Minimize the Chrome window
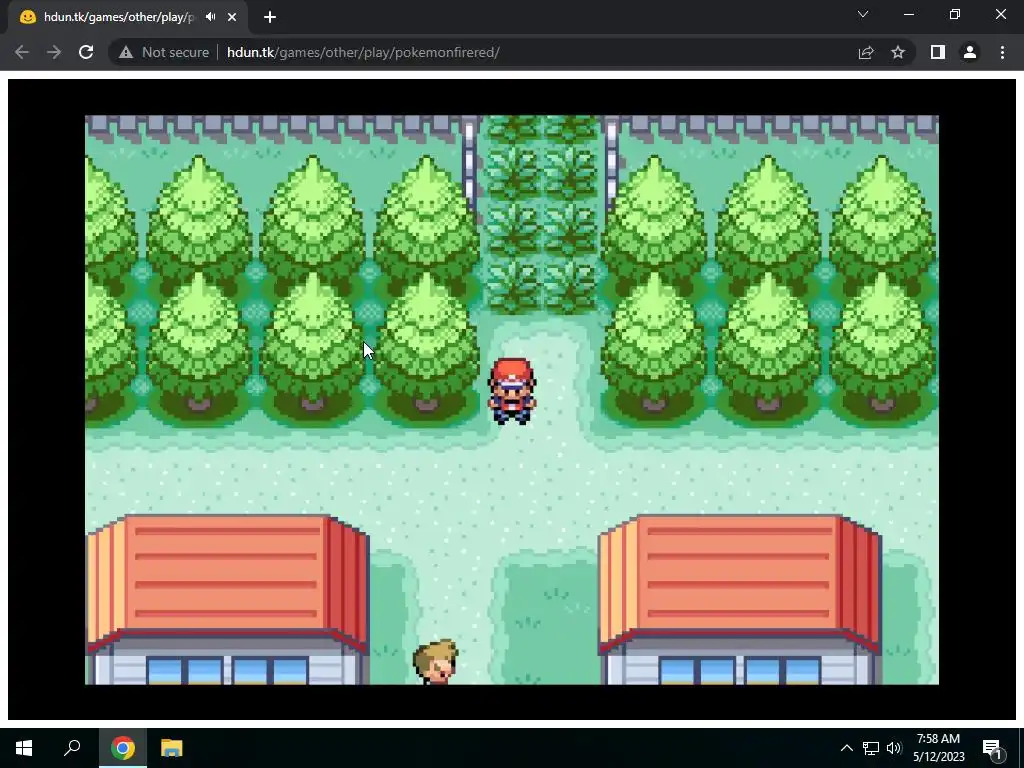Viewport: 1024px width, 768px height. coord(908,14)
